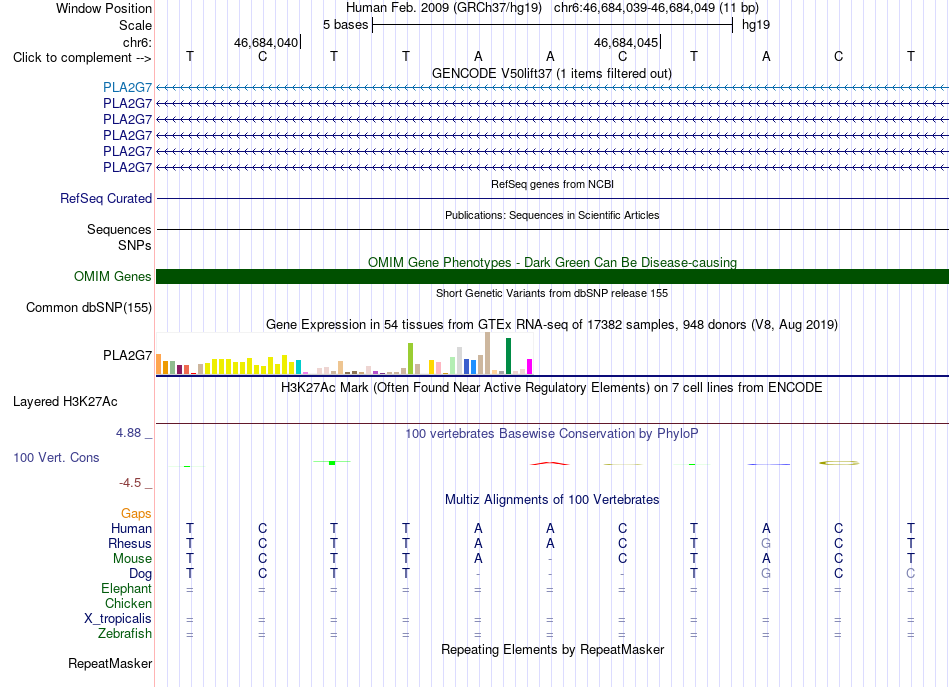Click the Human Feb. 2009 (GRCh37/hg19) title
Screen dimensions: 950x687
pos(443,8)
